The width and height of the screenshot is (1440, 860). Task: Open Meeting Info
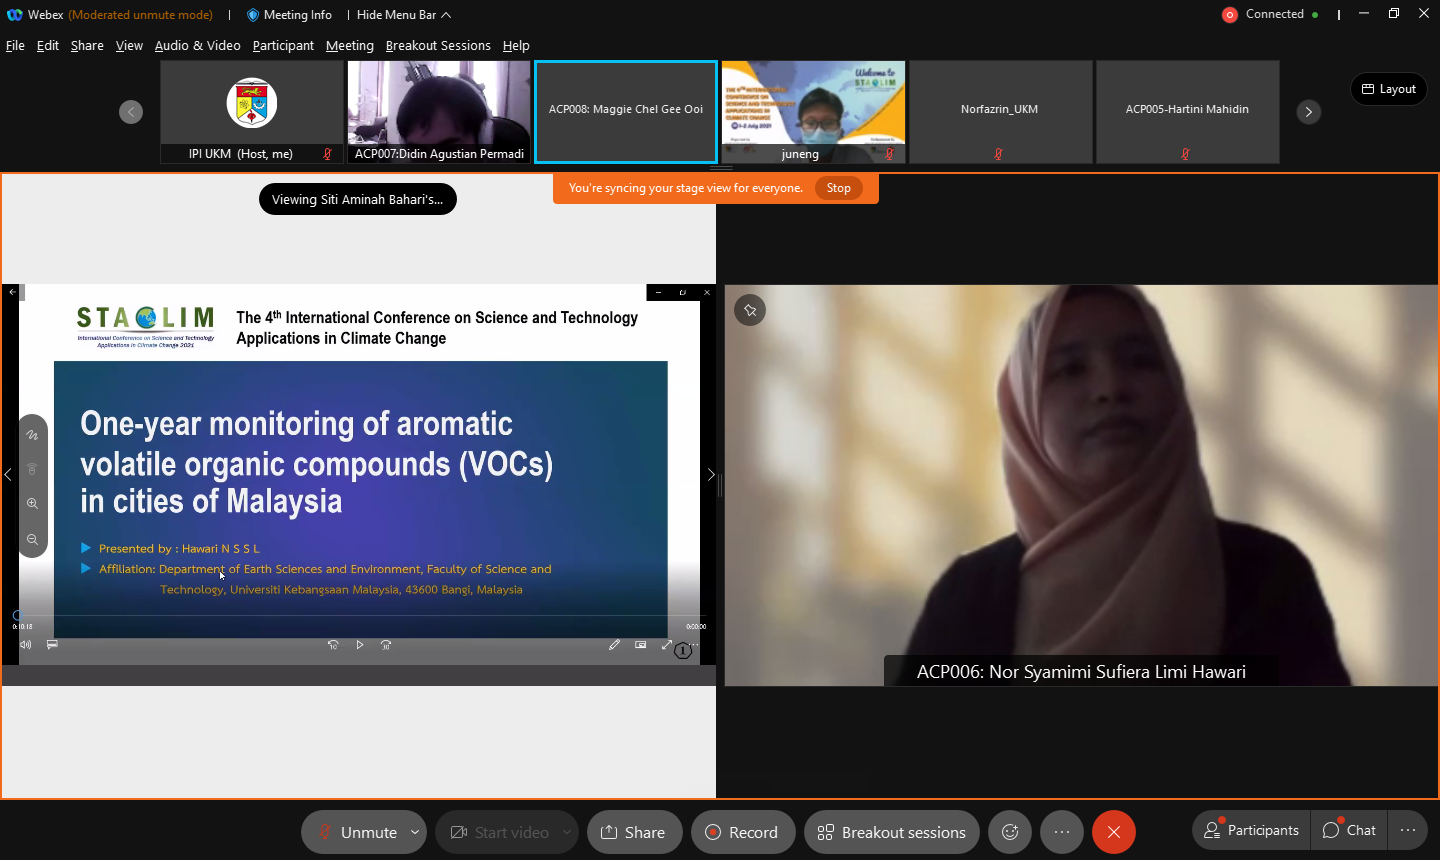click(x=289, y=15)
